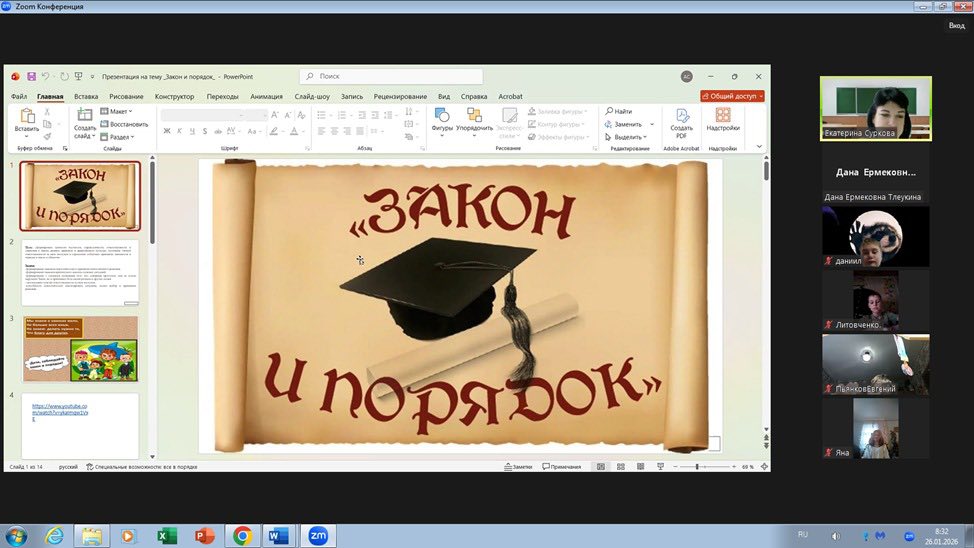Click the Создать PDF icon

pos(681,117)
